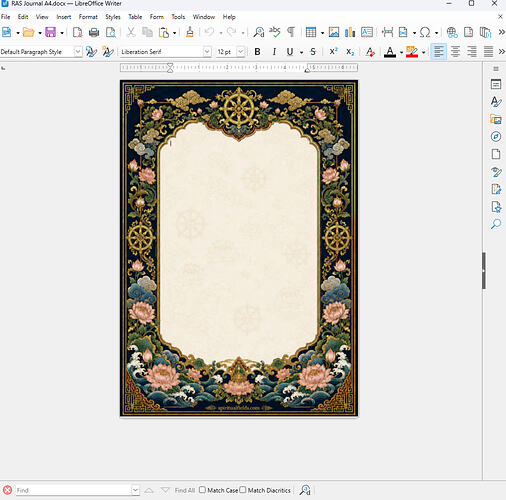The image size is (506, 500).
Task: Print the document using the printer icon
Action: [94, 32]
